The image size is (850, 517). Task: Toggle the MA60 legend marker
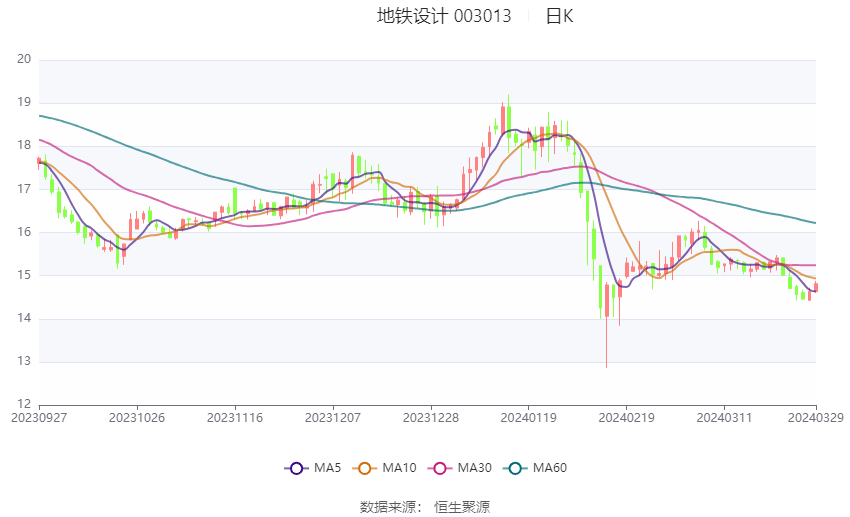coord(515,468)
